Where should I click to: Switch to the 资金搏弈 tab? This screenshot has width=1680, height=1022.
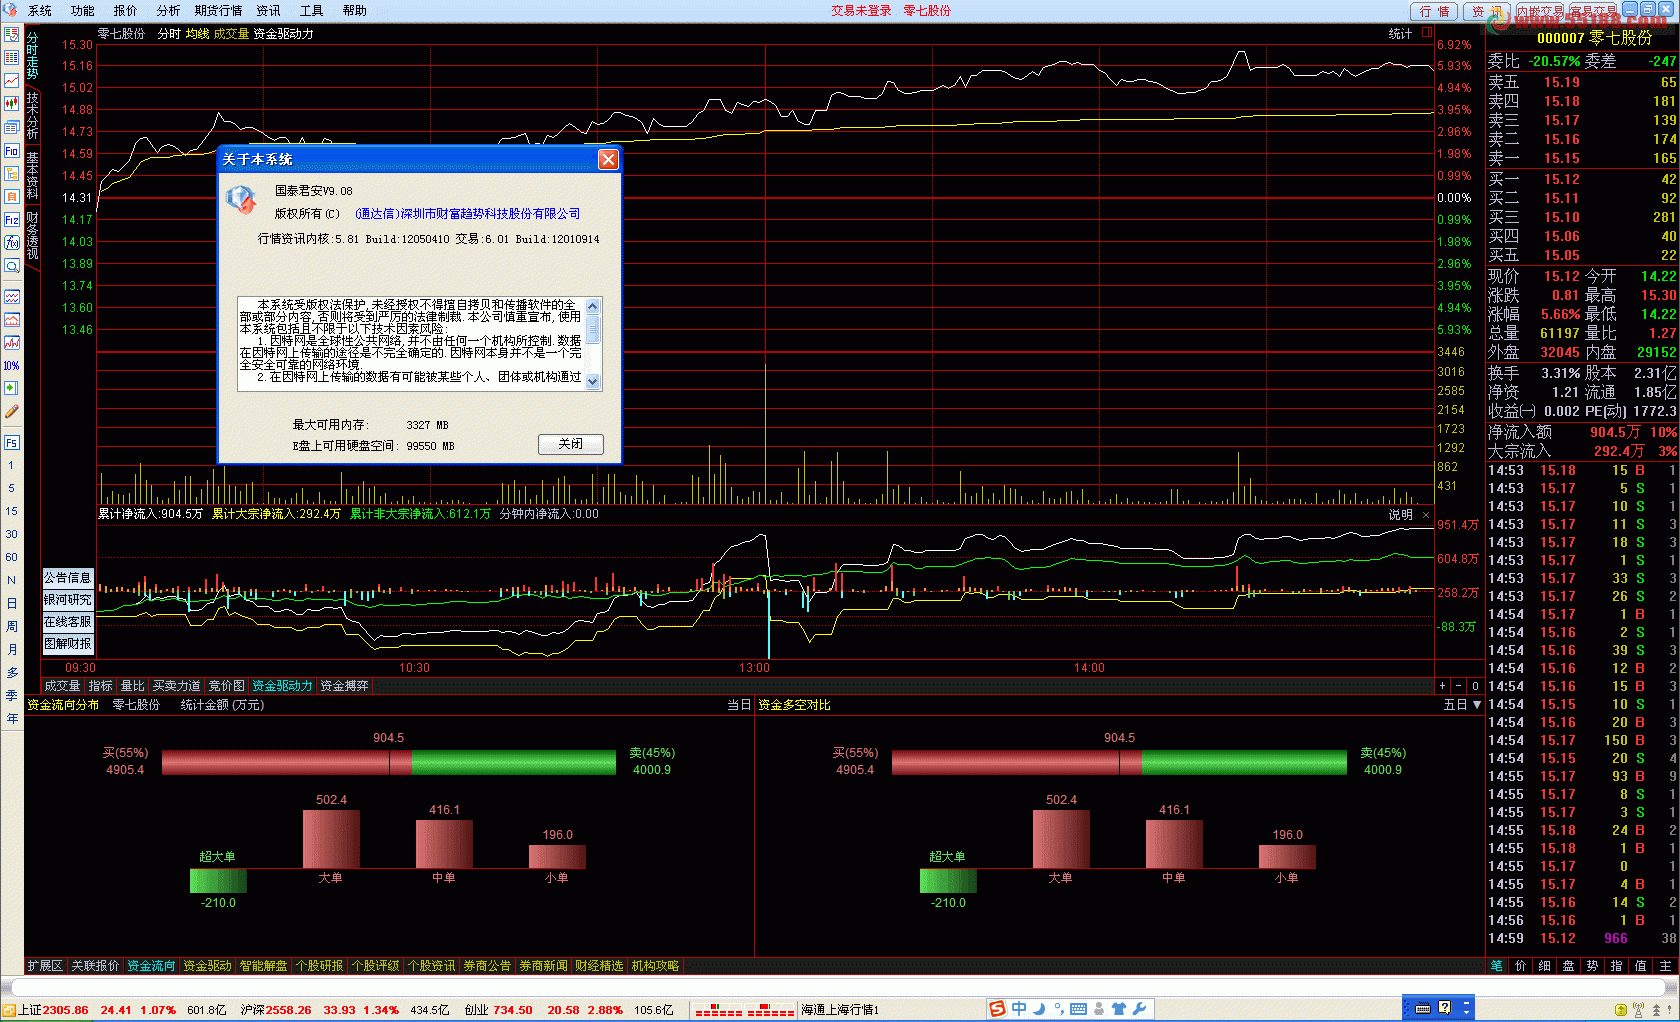[344, 686]
